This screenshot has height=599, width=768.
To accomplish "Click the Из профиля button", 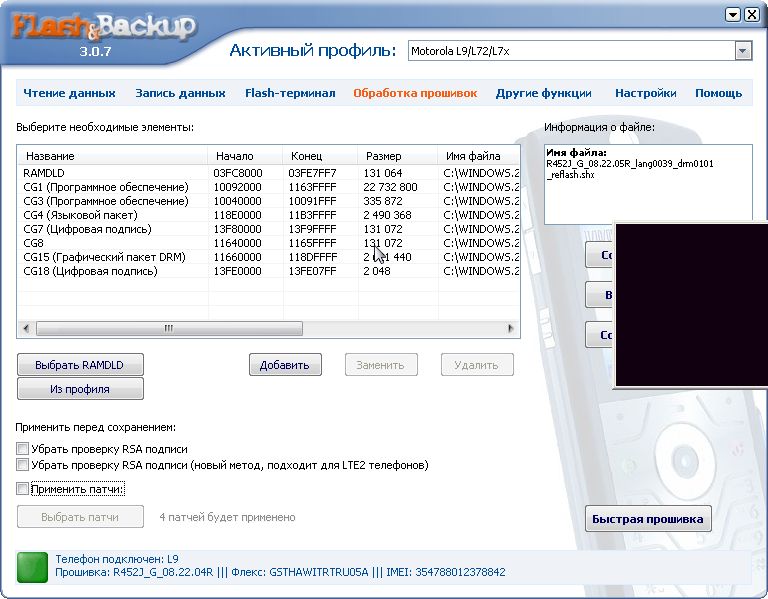I will (80, 389).
